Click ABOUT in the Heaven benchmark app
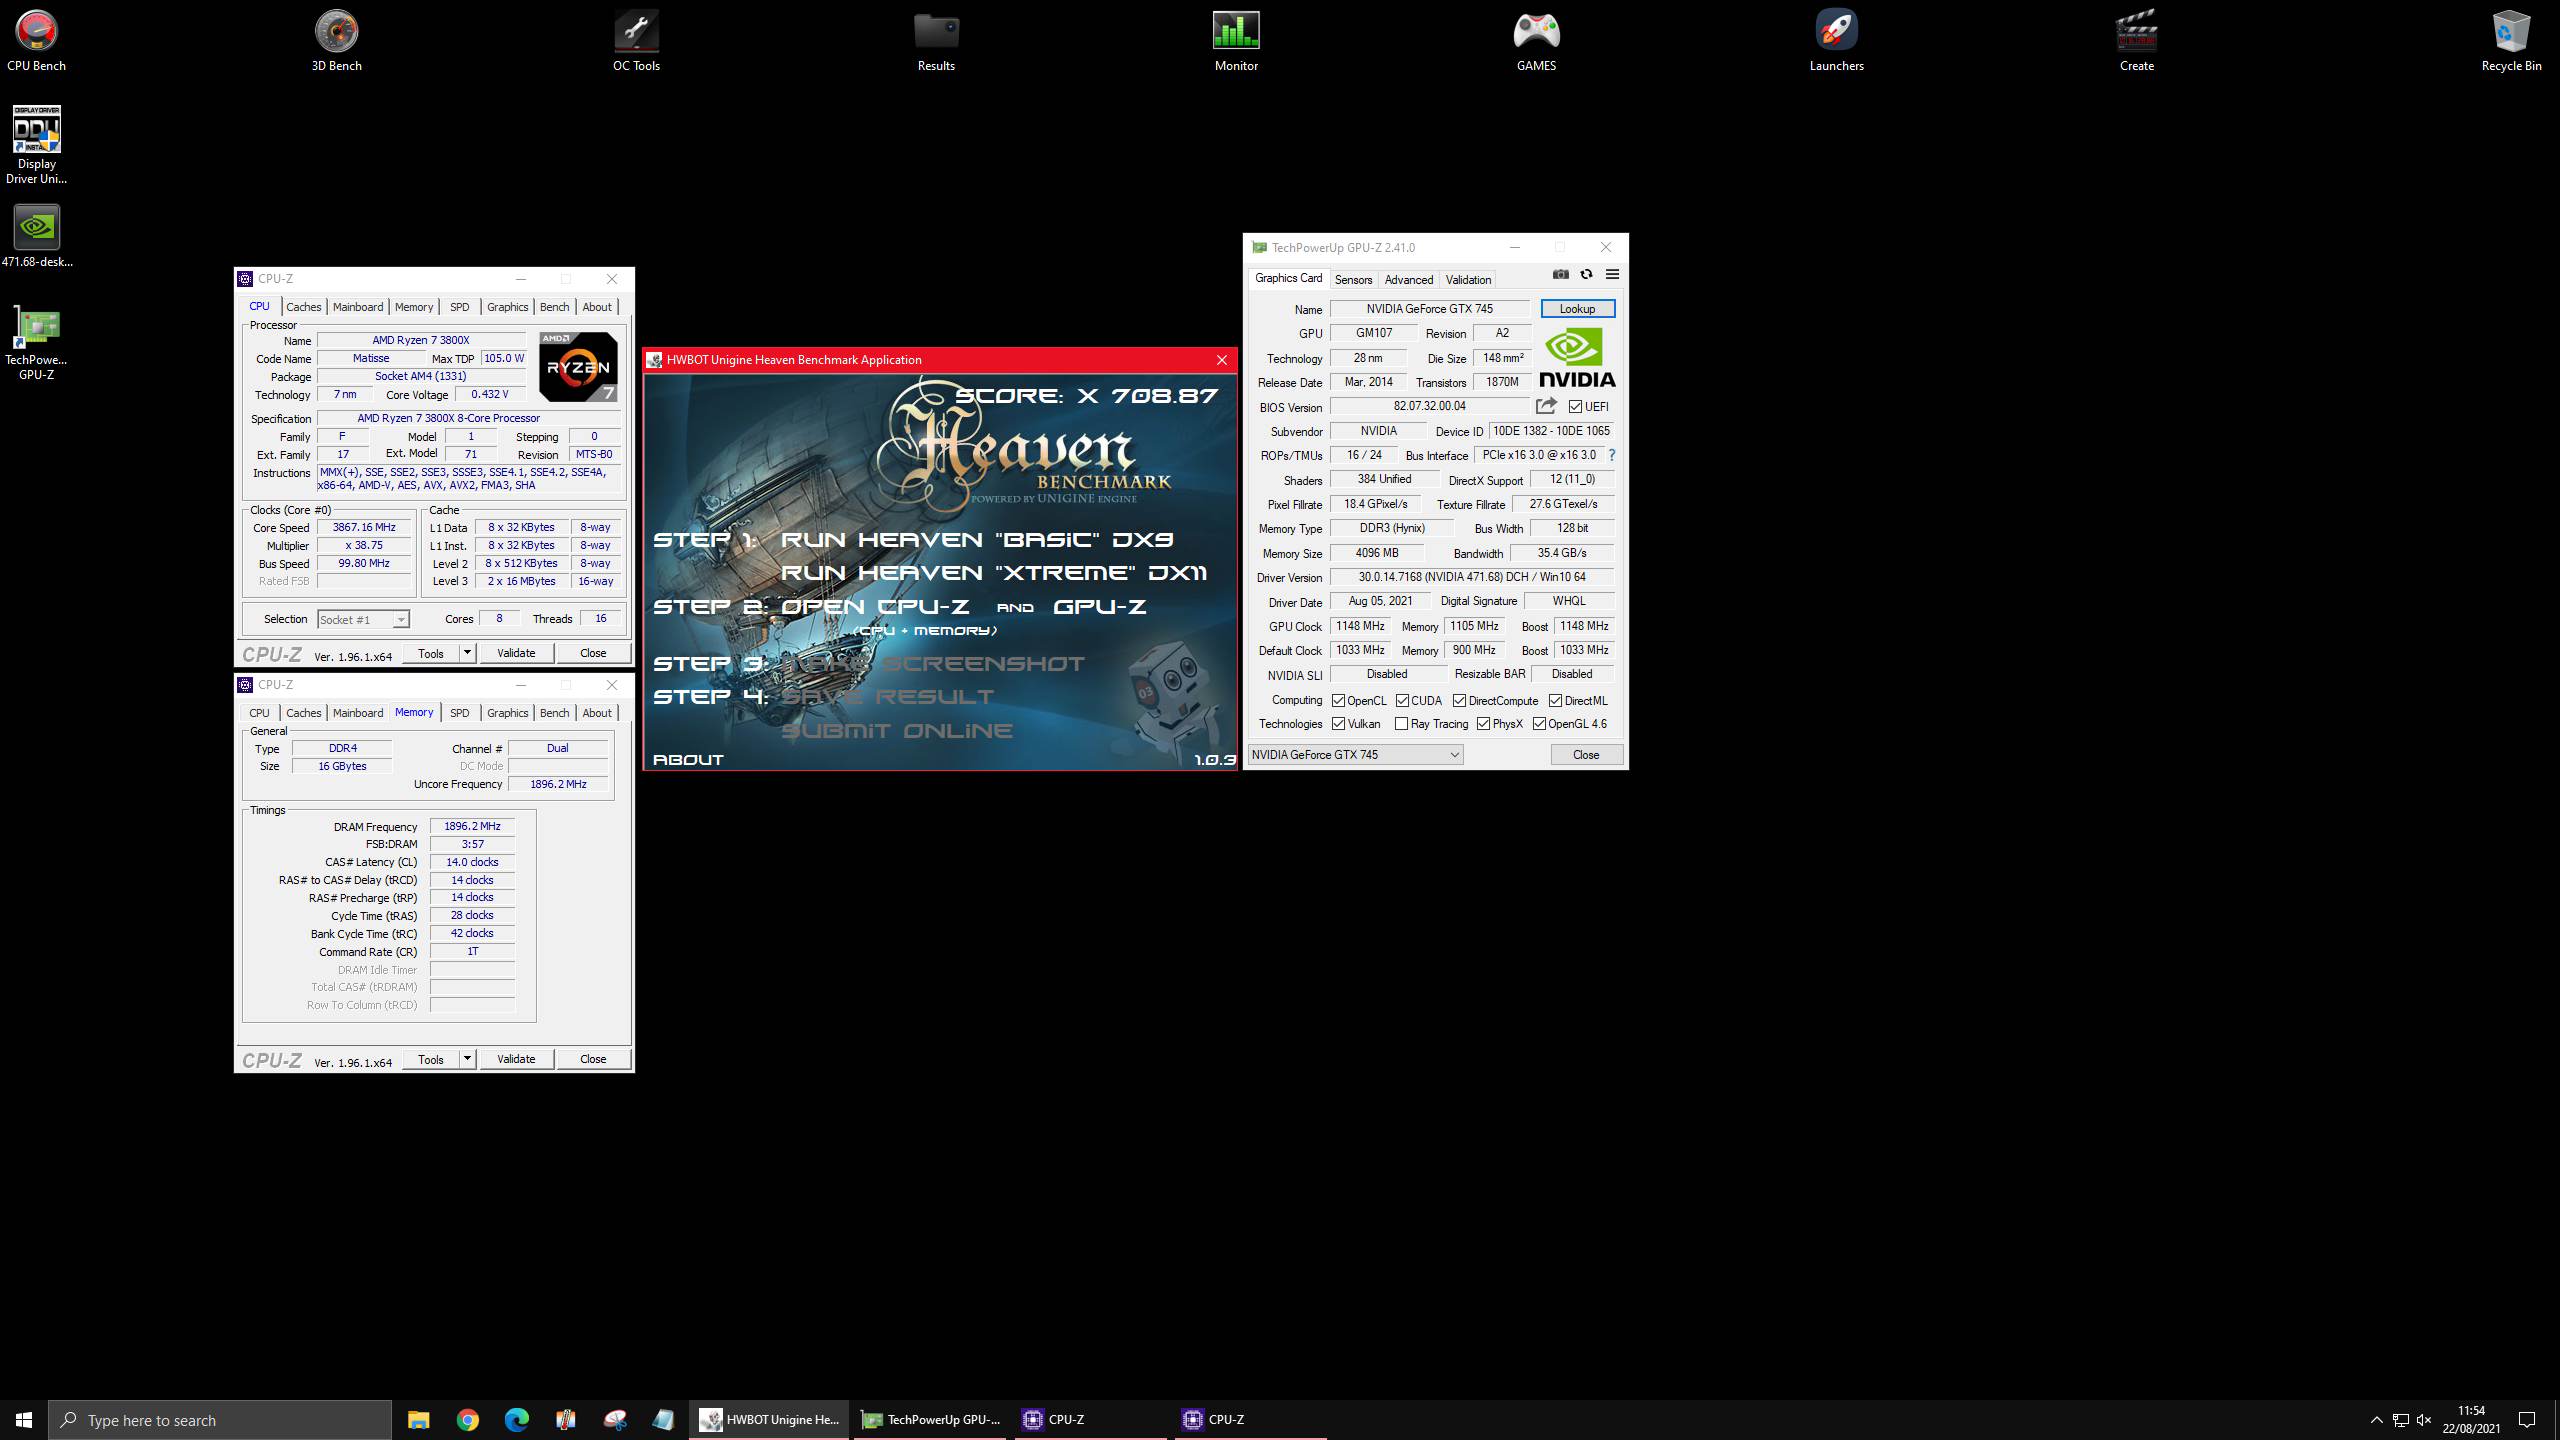Viewport: 2560px width, 1440px height. [x=688, y=760]
